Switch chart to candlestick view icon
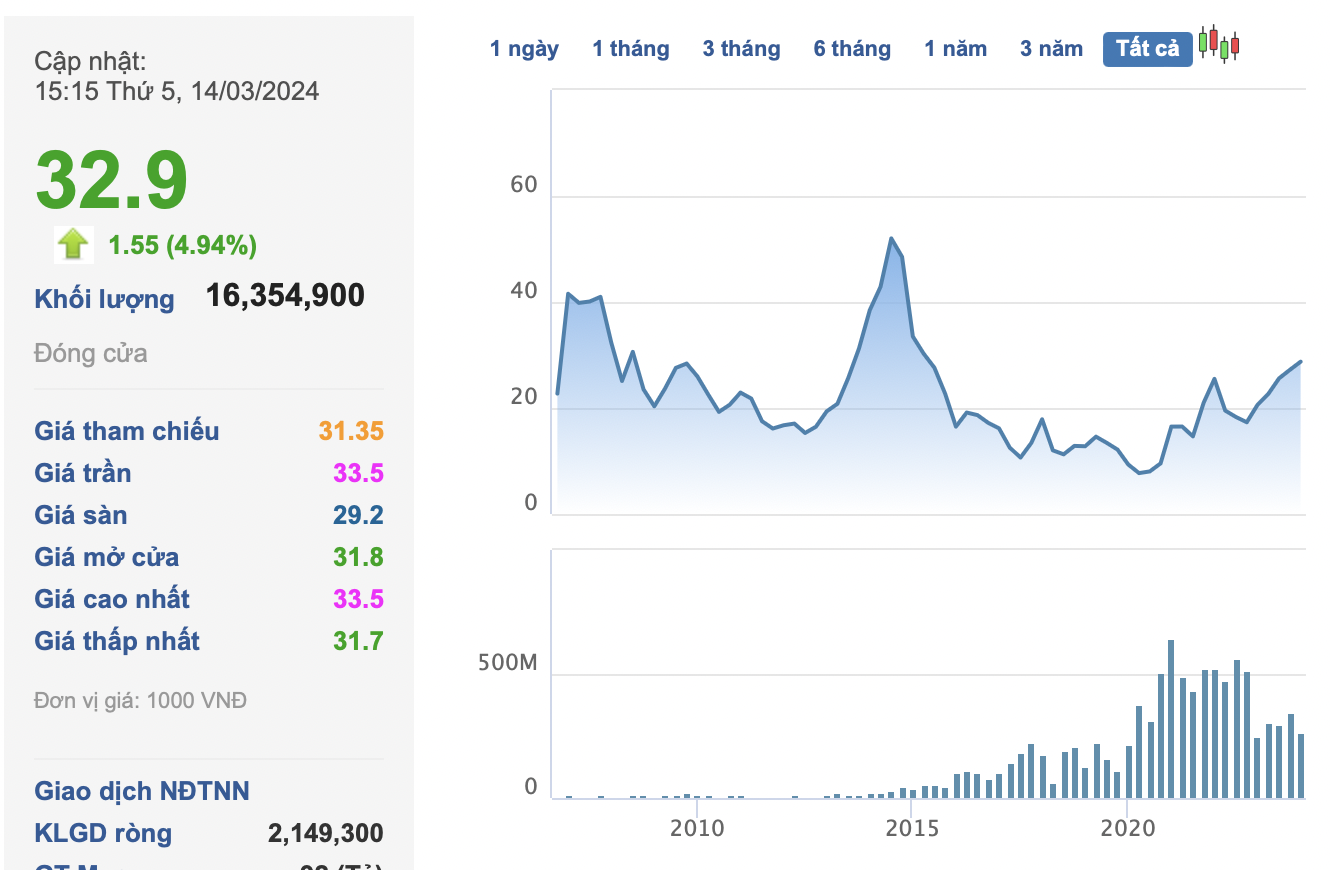 click(1219, 44)
